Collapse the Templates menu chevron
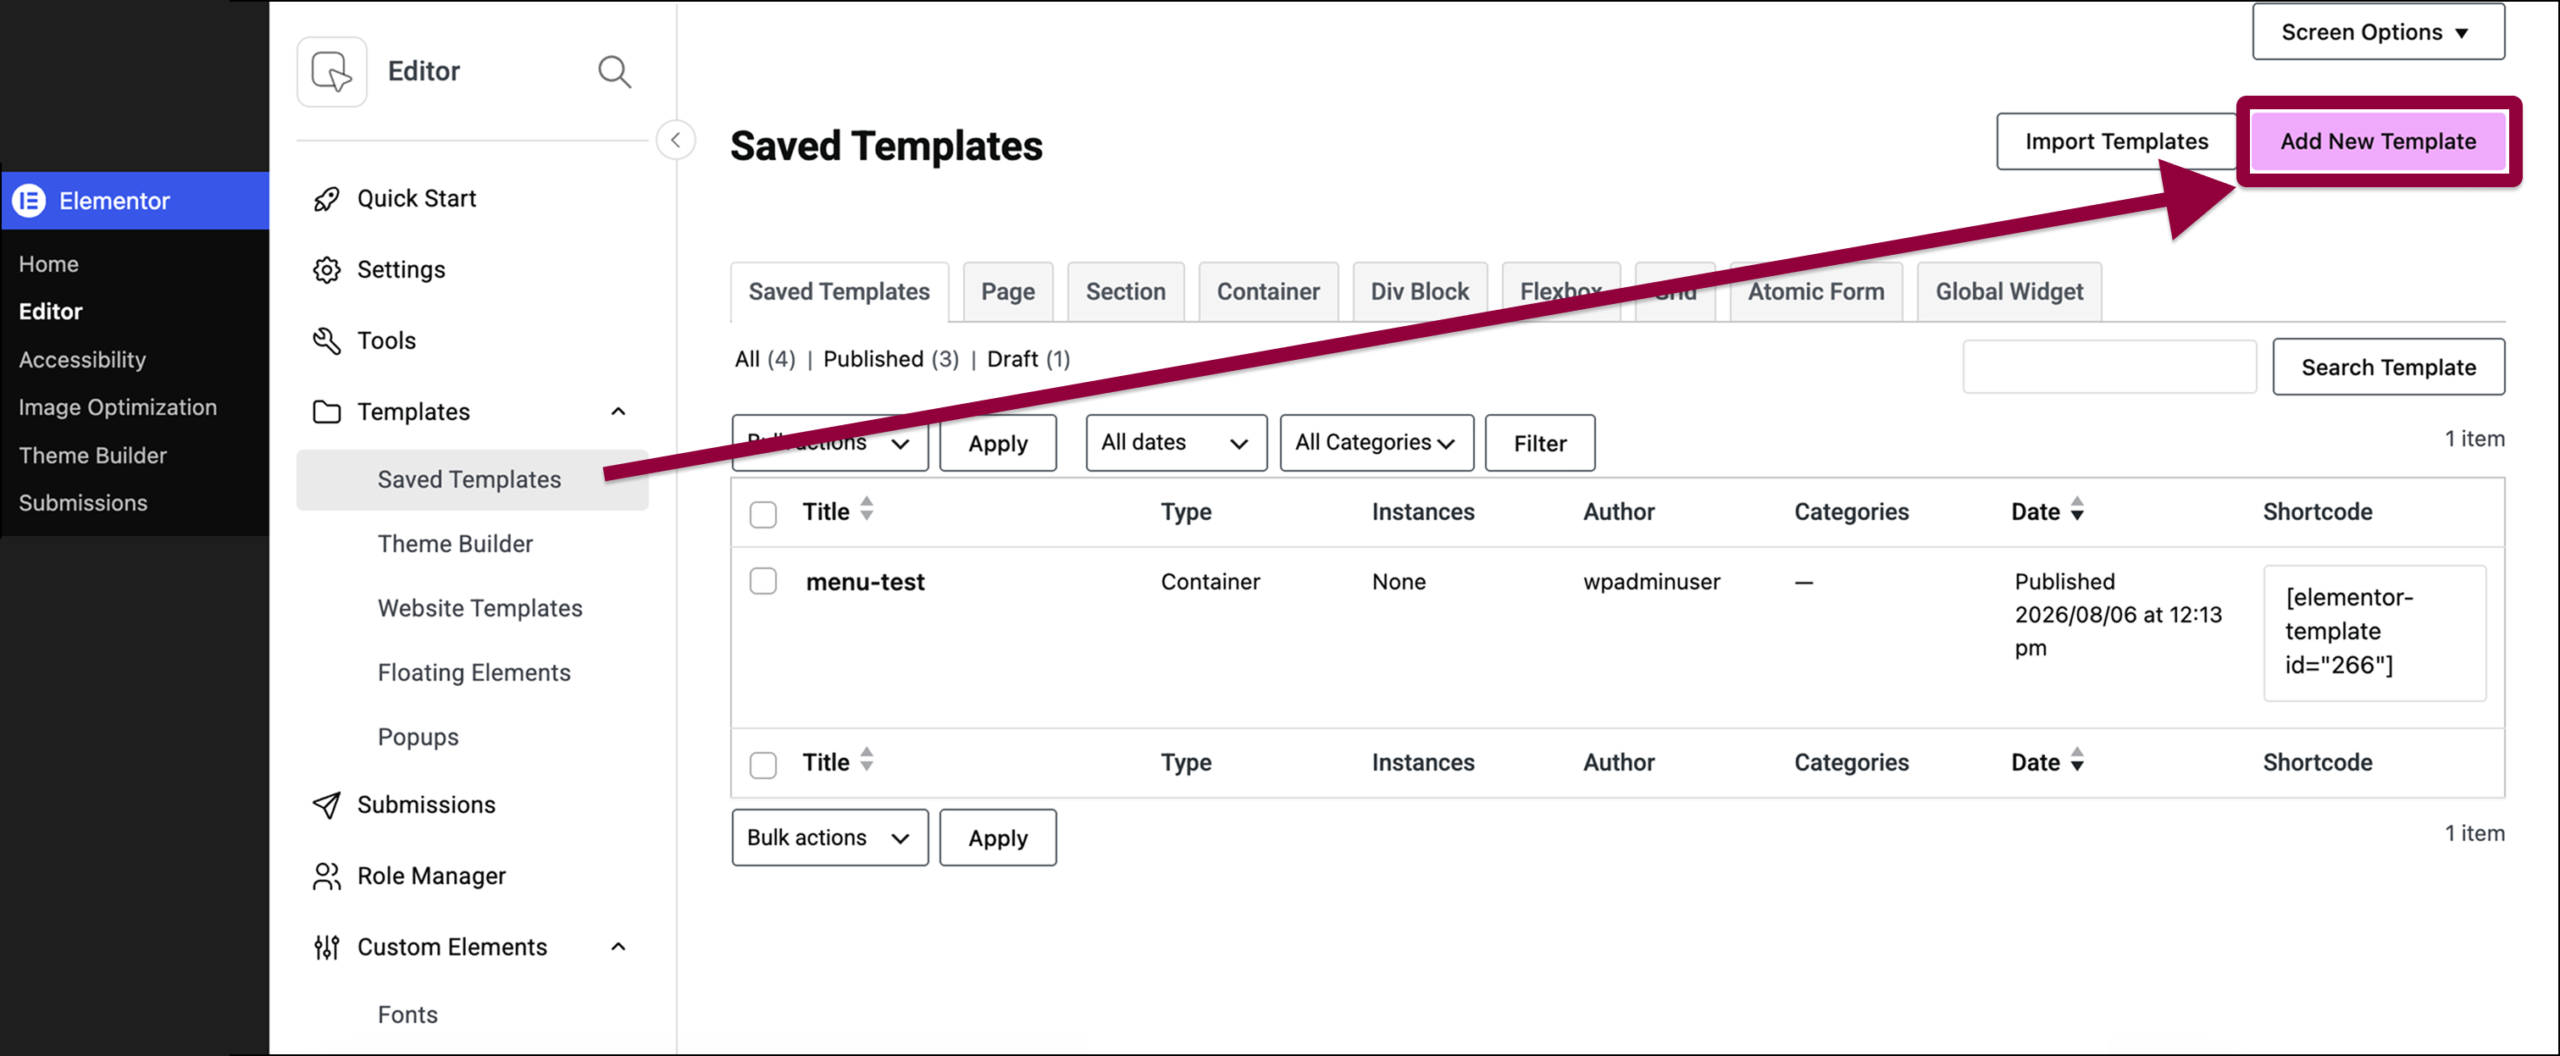 [x=618, y=412]
